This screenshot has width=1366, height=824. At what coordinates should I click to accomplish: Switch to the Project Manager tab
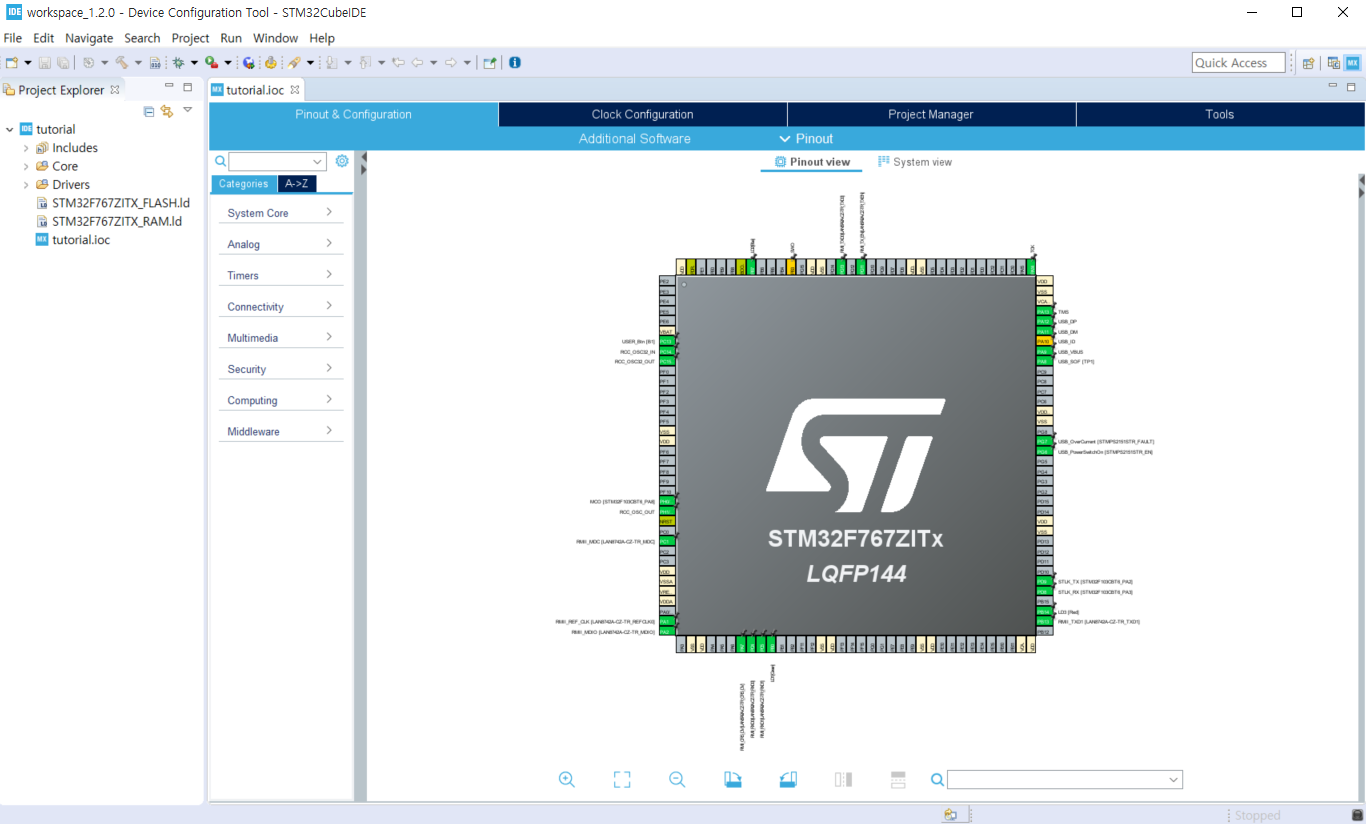[931, 114]
